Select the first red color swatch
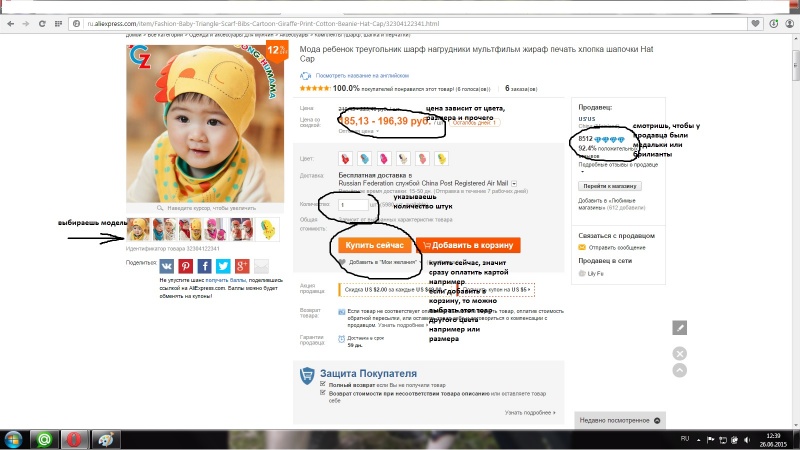800x450 pixels. (345, 159)
